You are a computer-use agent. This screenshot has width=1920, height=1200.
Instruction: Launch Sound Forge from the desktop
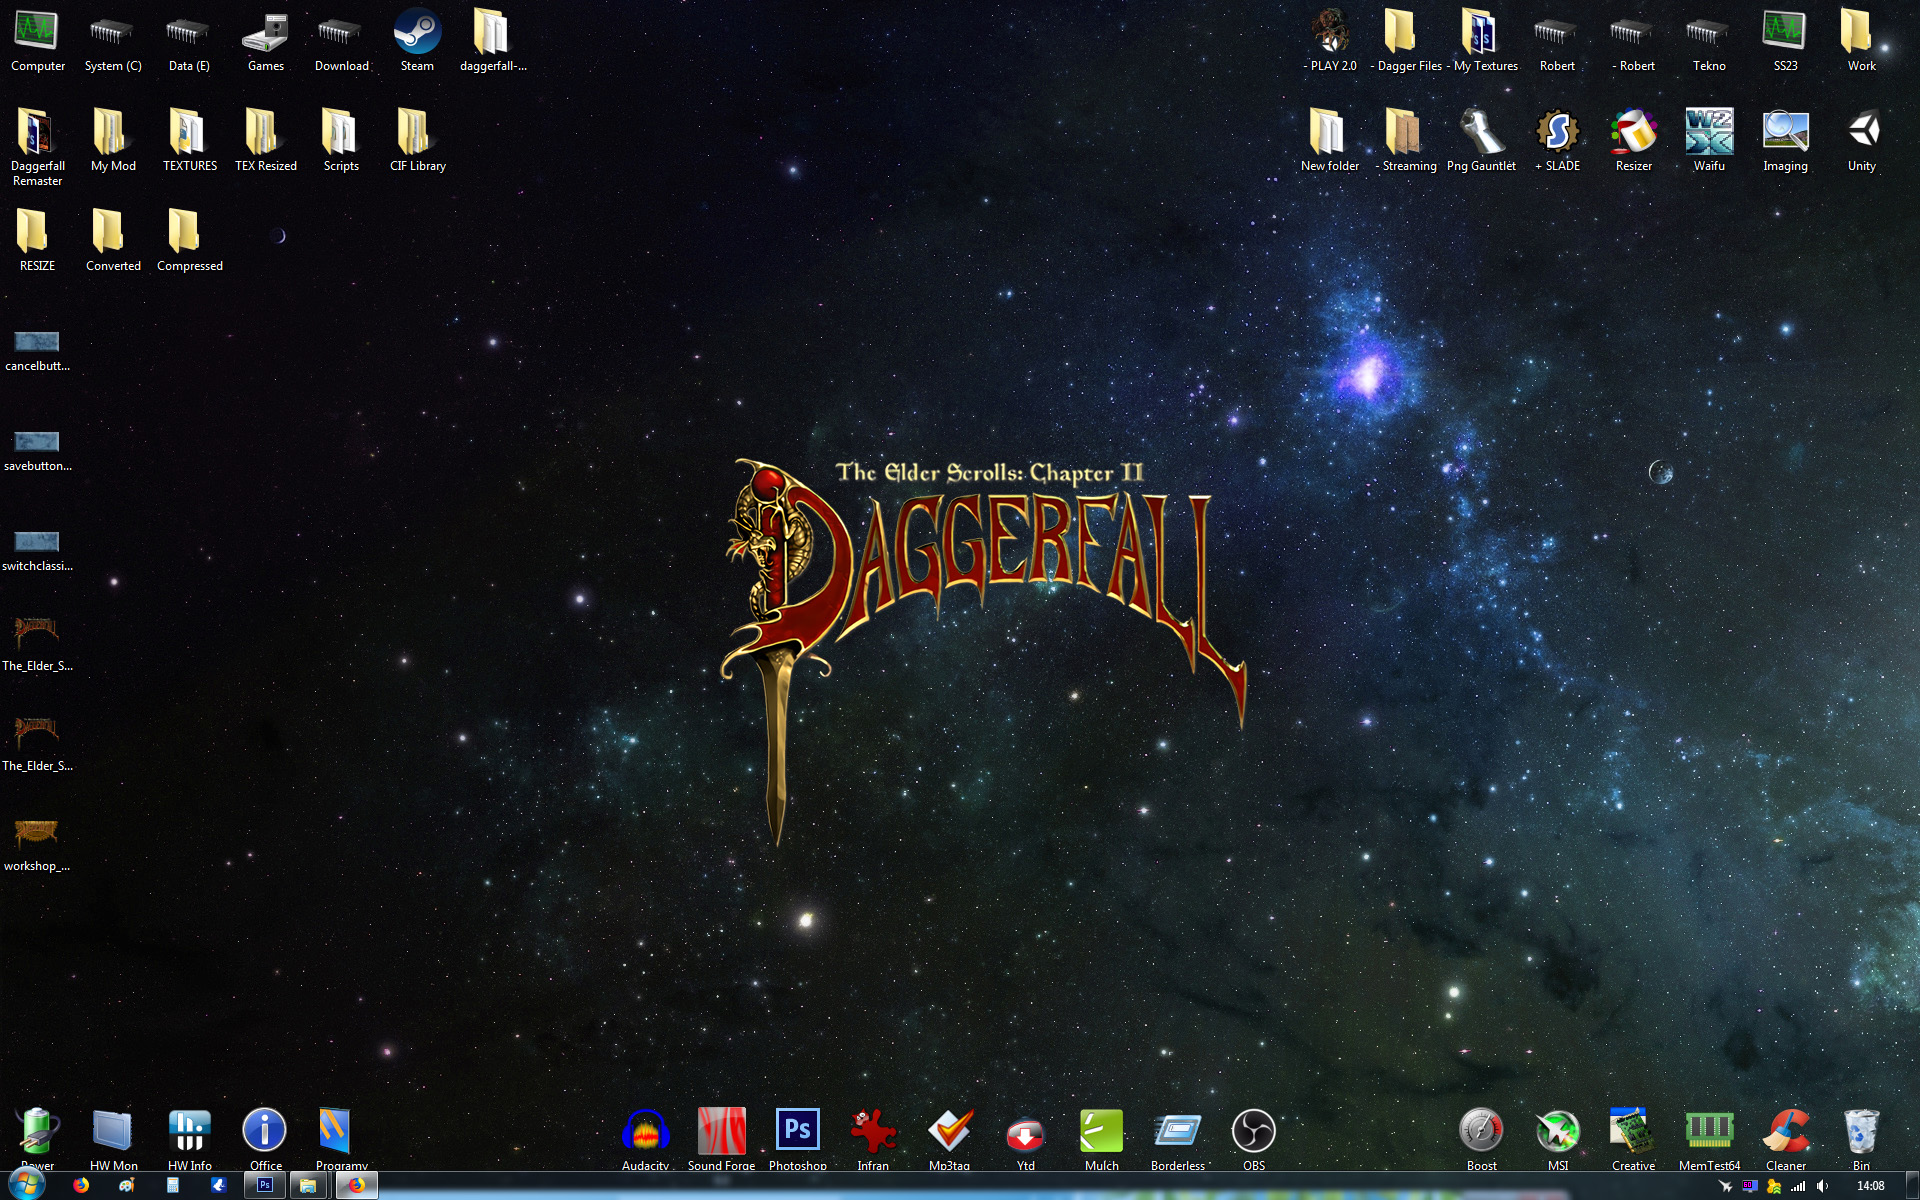[721, 1138]
